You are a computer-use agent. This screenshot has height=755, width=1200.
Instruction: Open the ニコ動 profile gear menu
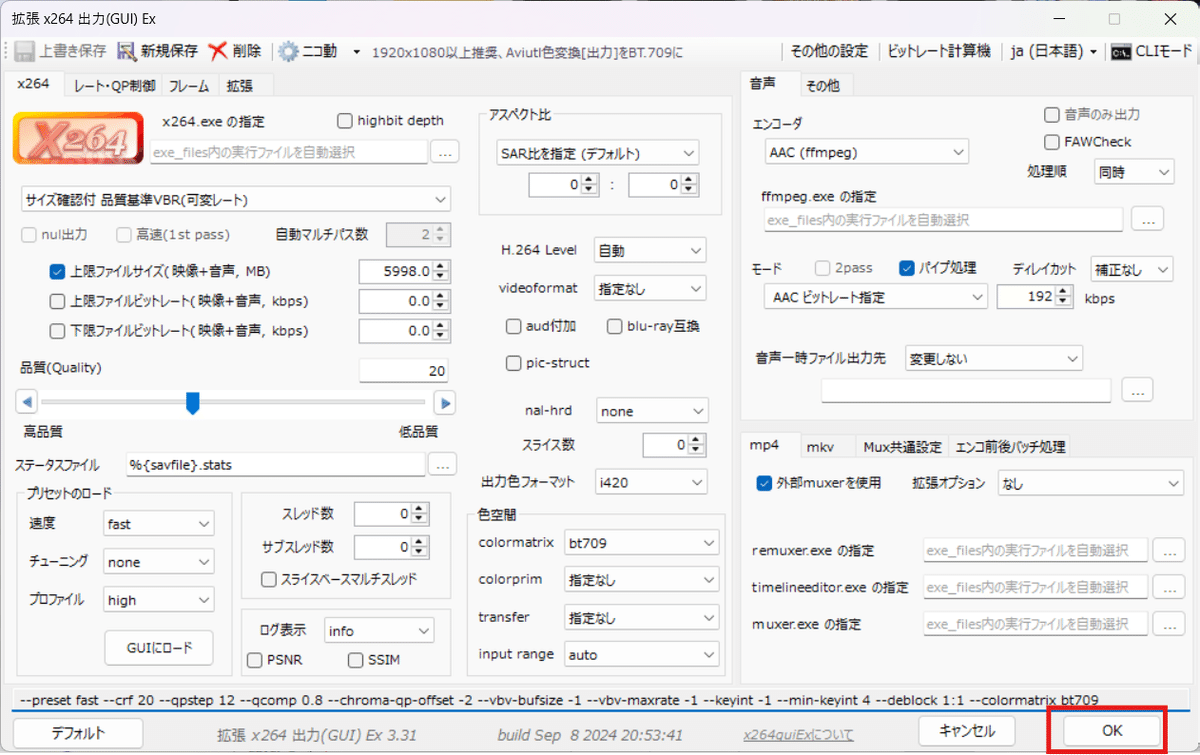(x=318, y=51)
